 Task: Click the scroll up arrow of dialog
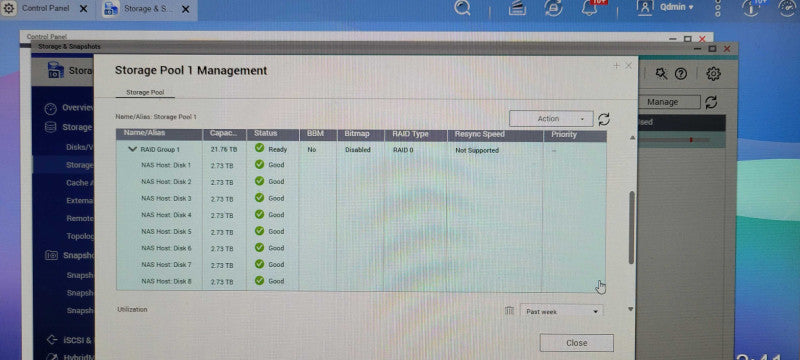632,138
